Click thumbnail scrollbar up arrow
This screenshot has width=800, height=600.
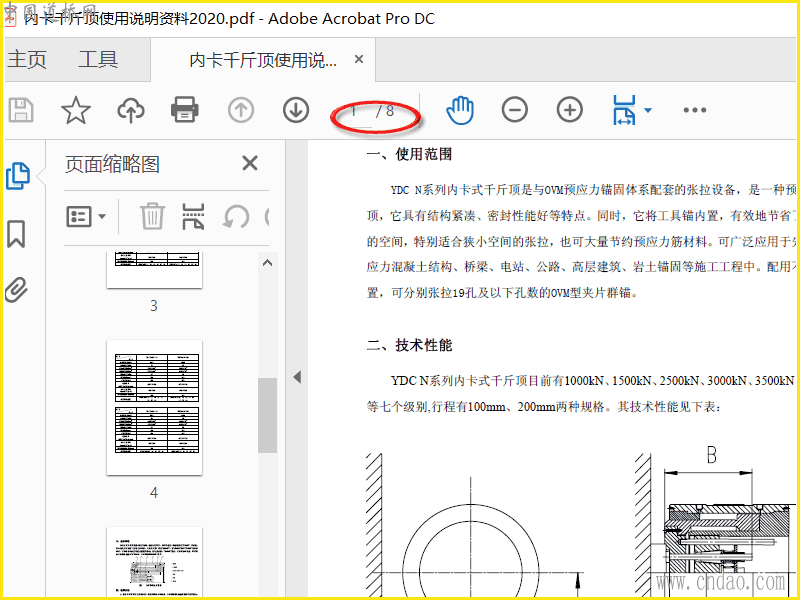point(267,263)
